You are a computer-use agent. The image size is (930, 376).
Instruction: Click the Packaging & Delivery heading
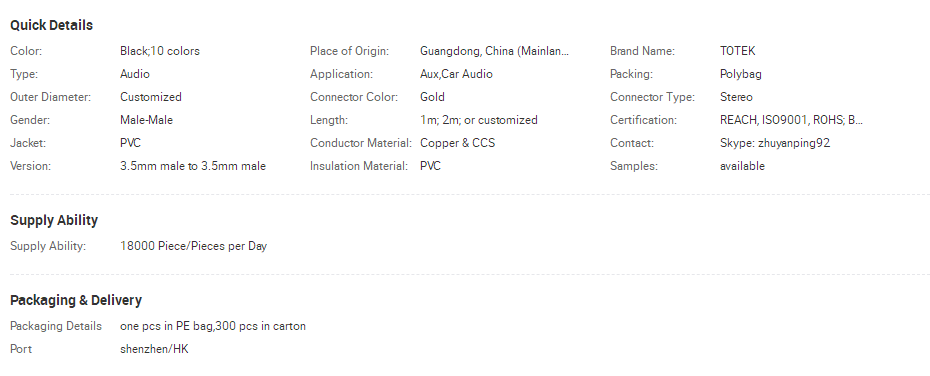click(x=76, y=300)
